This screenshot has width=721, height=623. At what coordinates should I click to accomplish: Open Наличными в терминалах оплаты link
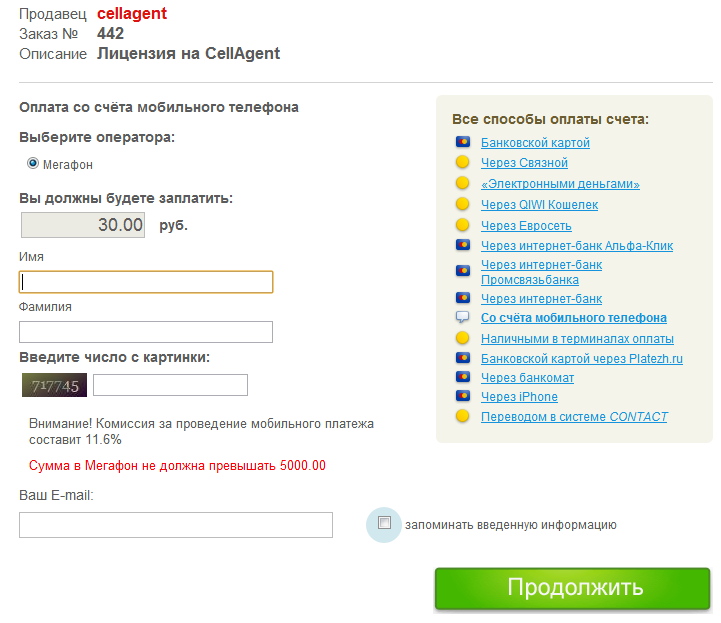pyautogui.click(x=577, y=339)
